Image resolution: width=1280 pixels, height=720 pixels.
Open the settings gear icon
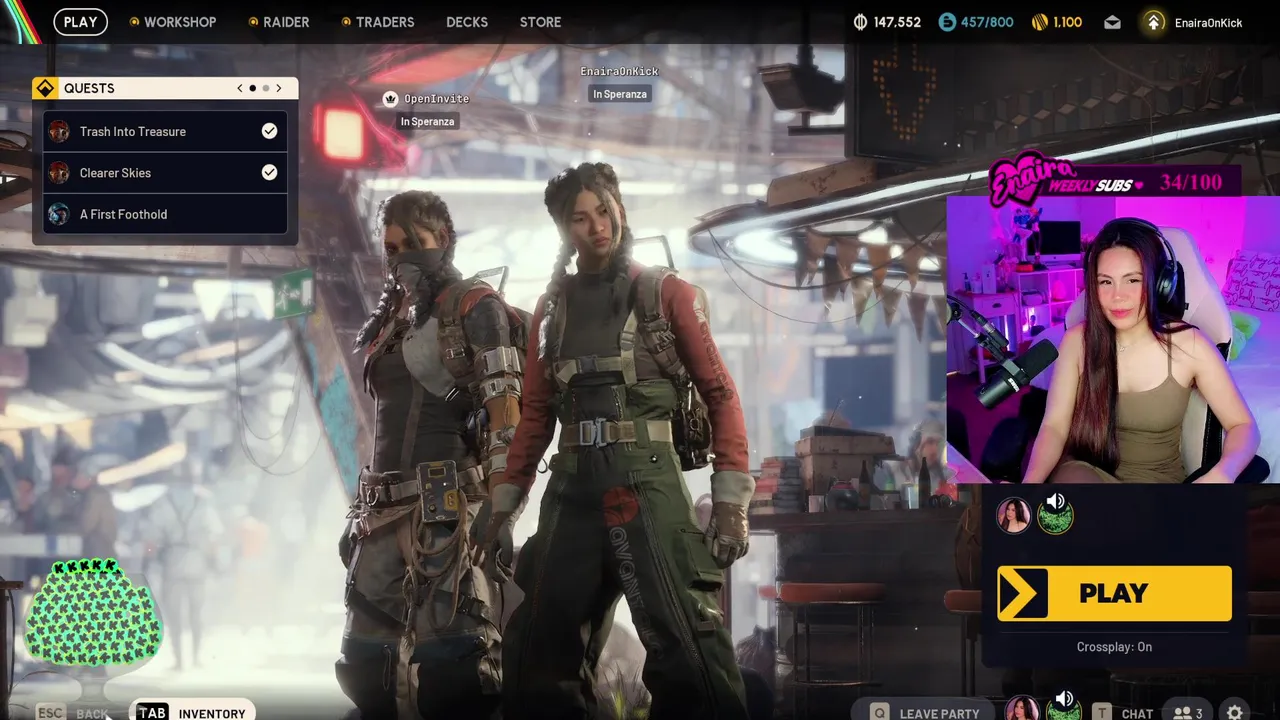click(x=1235, y=712)
